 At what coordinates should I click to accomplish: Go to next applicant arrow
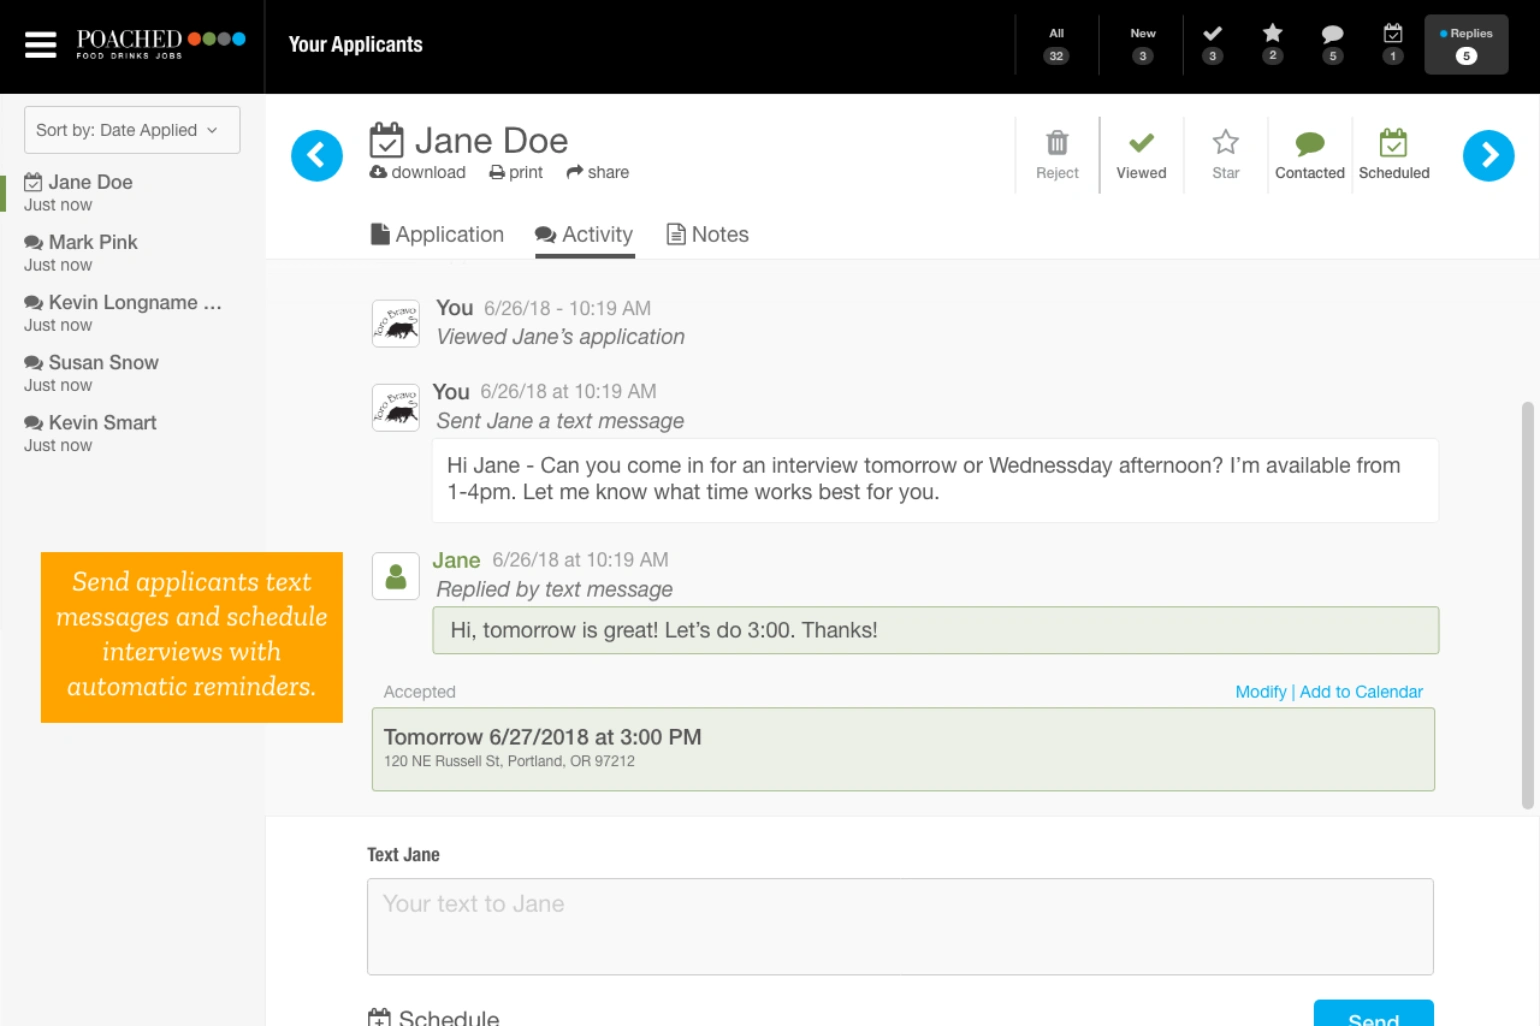point(1488,156)
